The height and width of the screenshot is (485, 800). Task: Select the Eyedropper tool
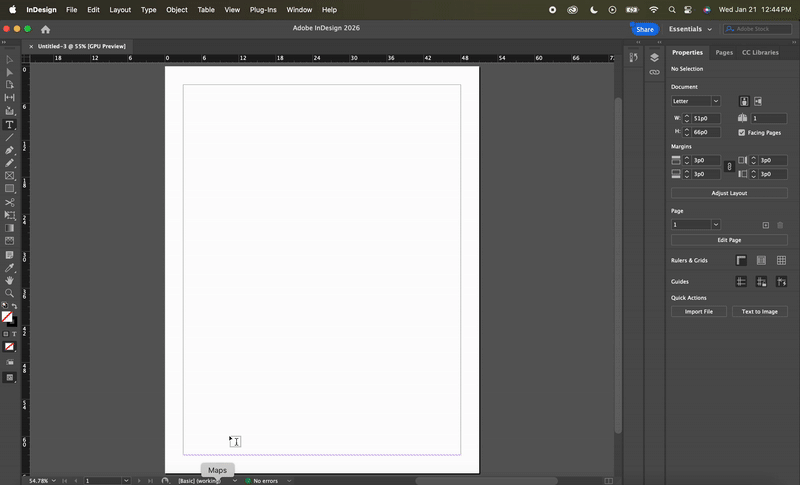point(9,268)
